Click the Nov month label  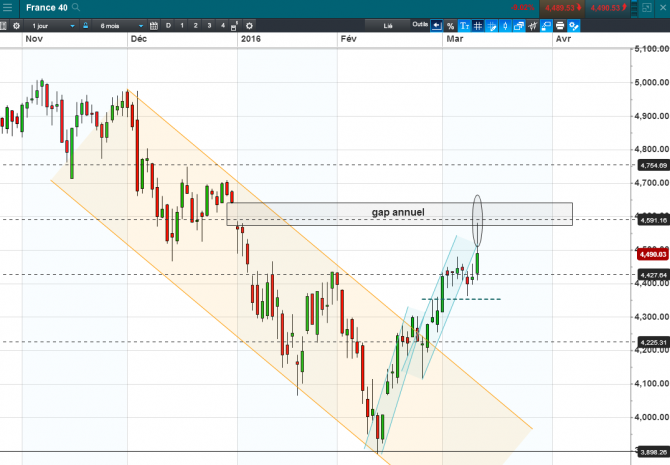click(x=34, y=39)
